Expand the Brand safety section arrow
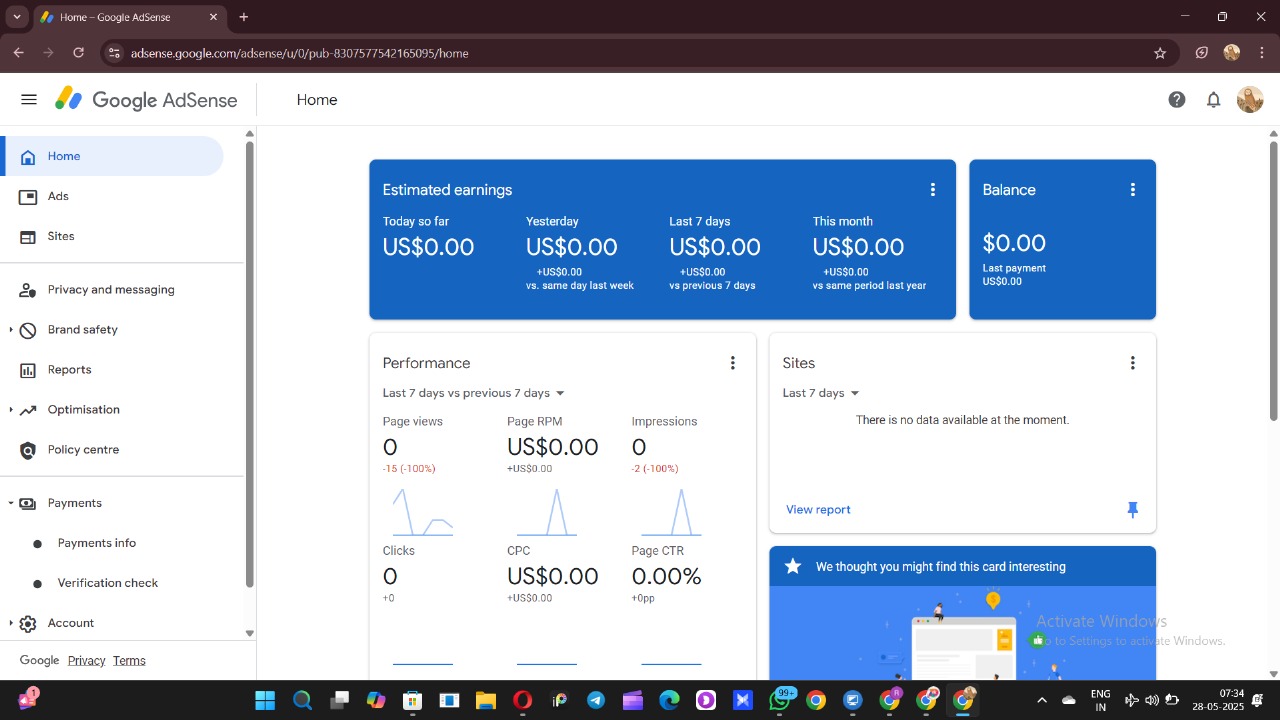The image size is (1280, 720). [11, 329]
